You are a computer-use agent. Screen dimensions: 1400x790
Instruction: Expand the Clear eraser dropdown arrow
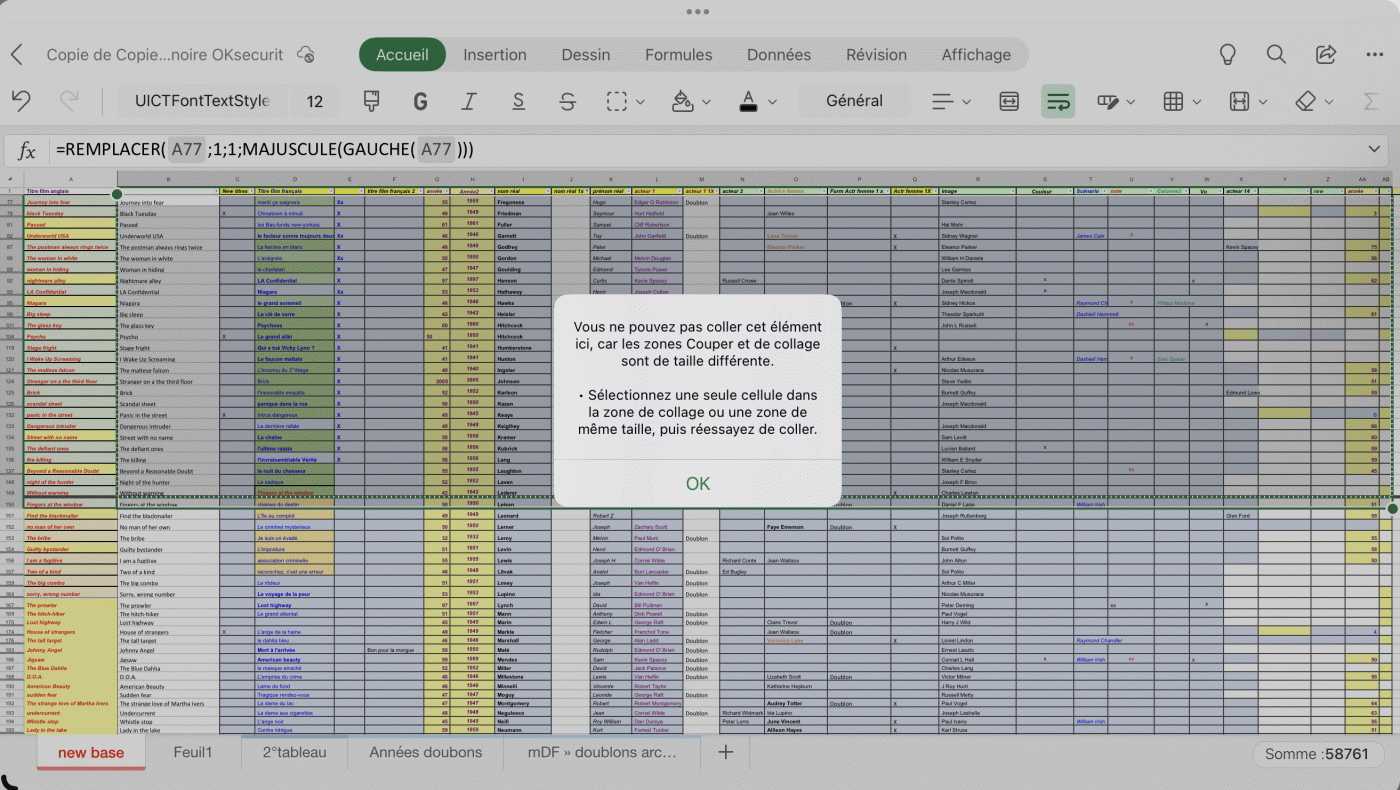pos(1329,102)
